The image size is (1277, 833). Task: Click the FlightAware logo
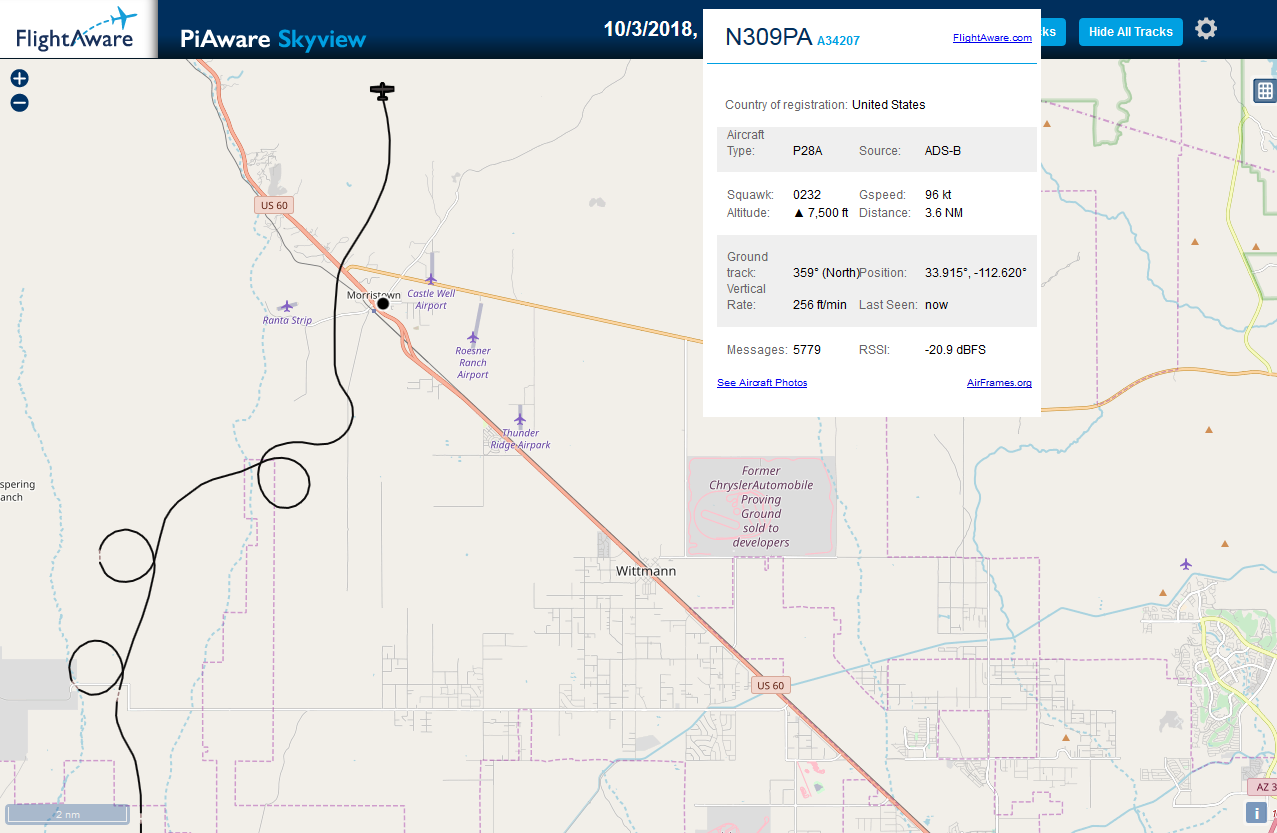78,29
